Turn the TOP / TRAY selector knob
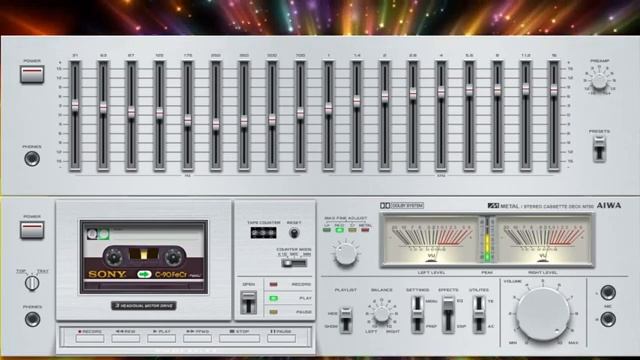640x360 pixels. pyautogui.click(x=32, y=283)
